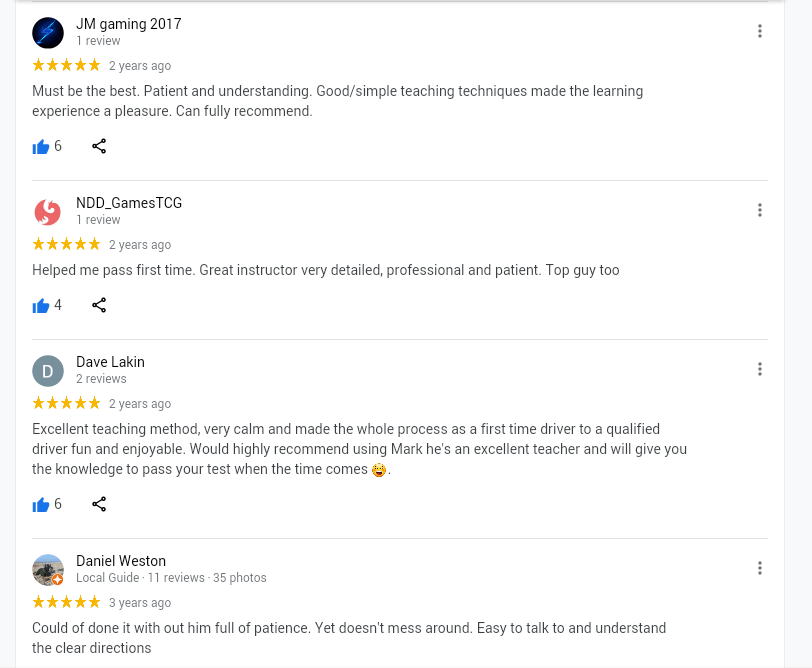Share NDD_GamesTCG's review
Viewport: 812px width, 668px height.
point(99,306)
